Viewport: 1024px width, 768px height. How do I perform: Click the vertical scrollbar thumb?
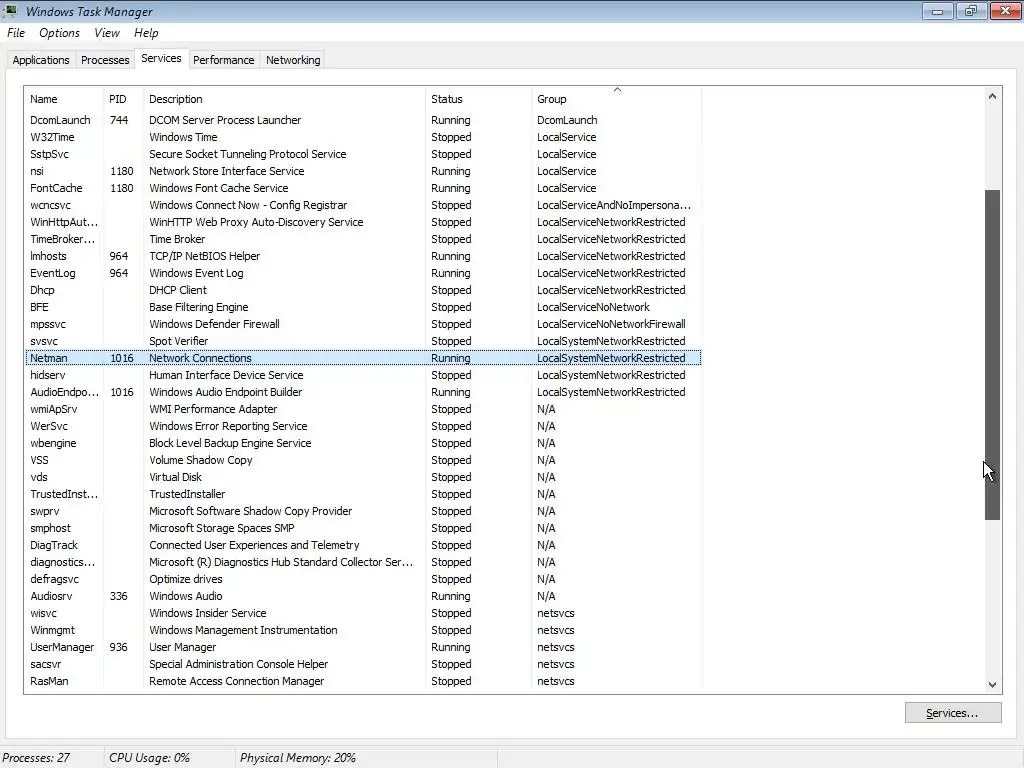(992, 355)
